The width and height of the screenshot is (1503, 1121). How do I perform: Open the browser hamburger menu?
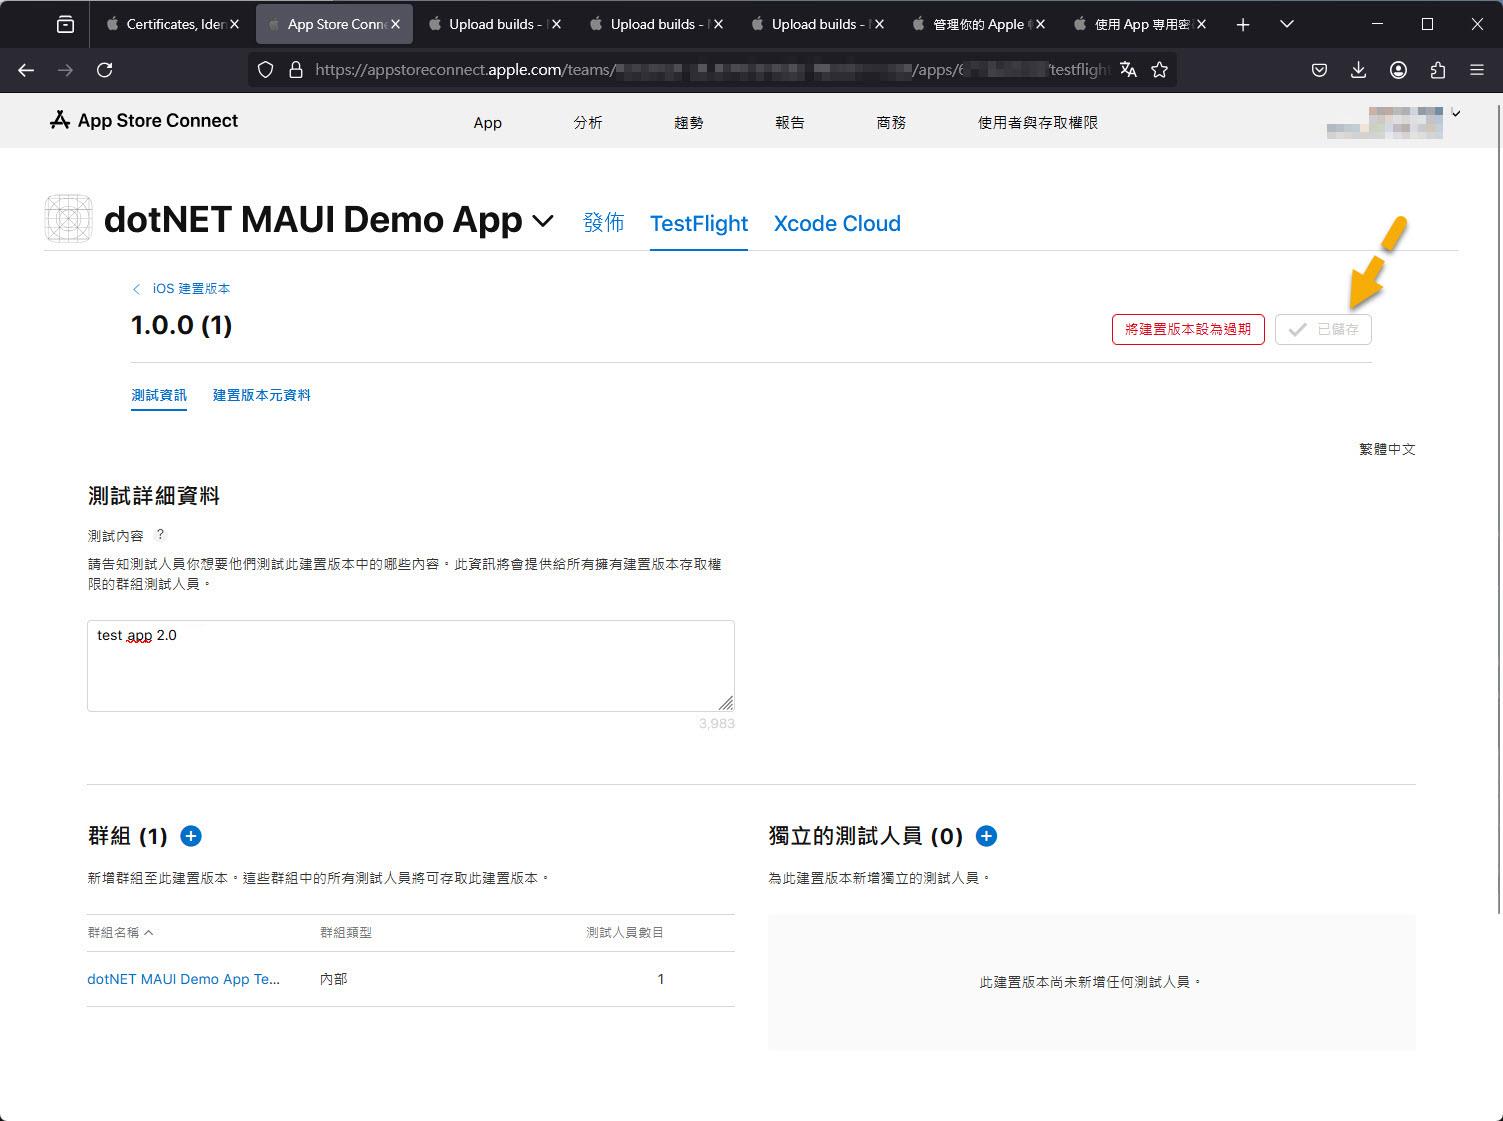tap(1477, 70)
